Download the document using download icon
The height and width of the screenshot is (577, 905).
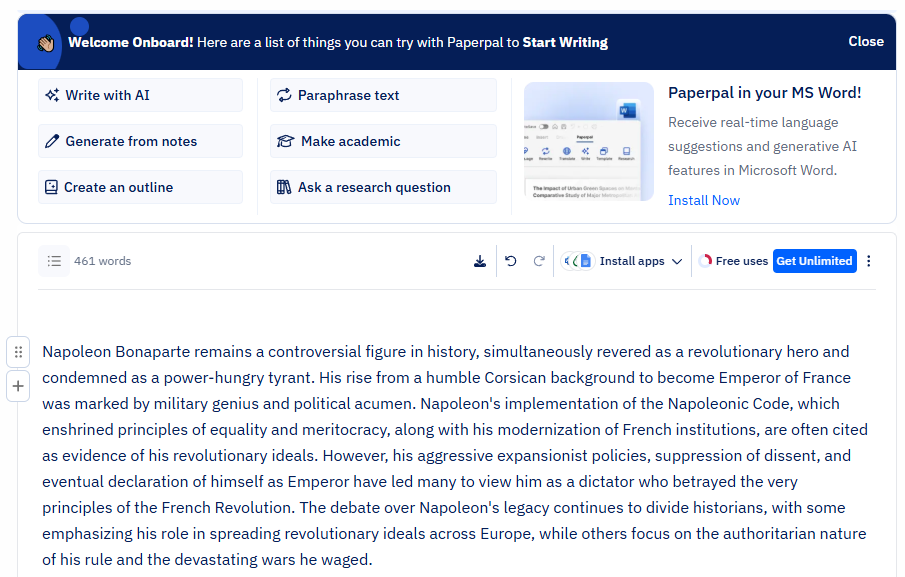[480, 261]
